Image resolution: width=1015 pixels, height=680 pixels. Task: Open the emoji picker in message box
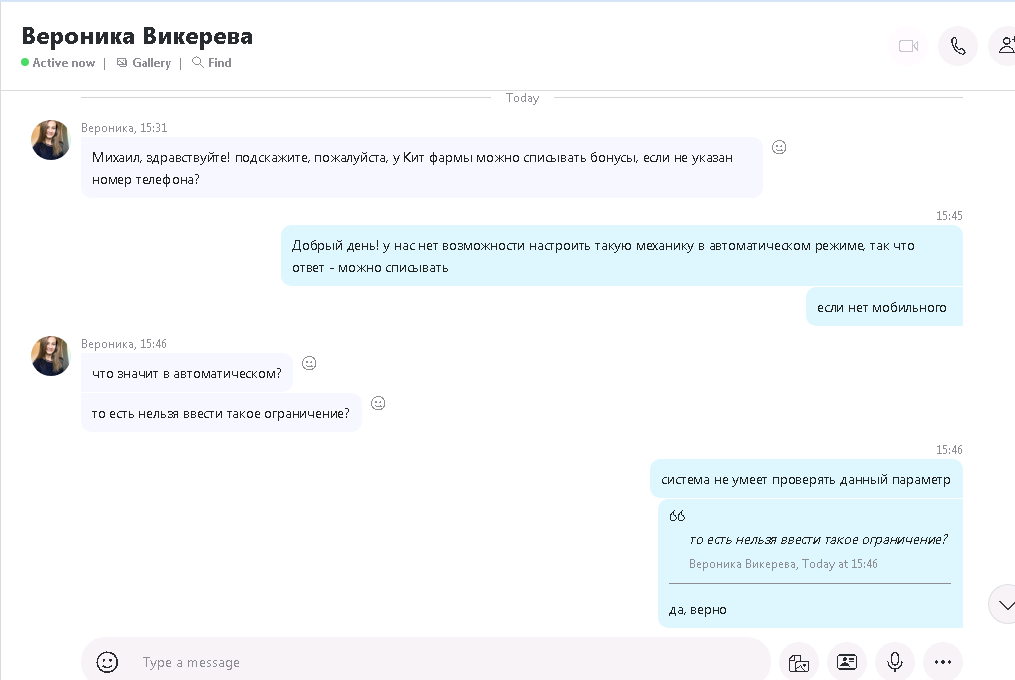pyautogui.click(x=107, y=662)
